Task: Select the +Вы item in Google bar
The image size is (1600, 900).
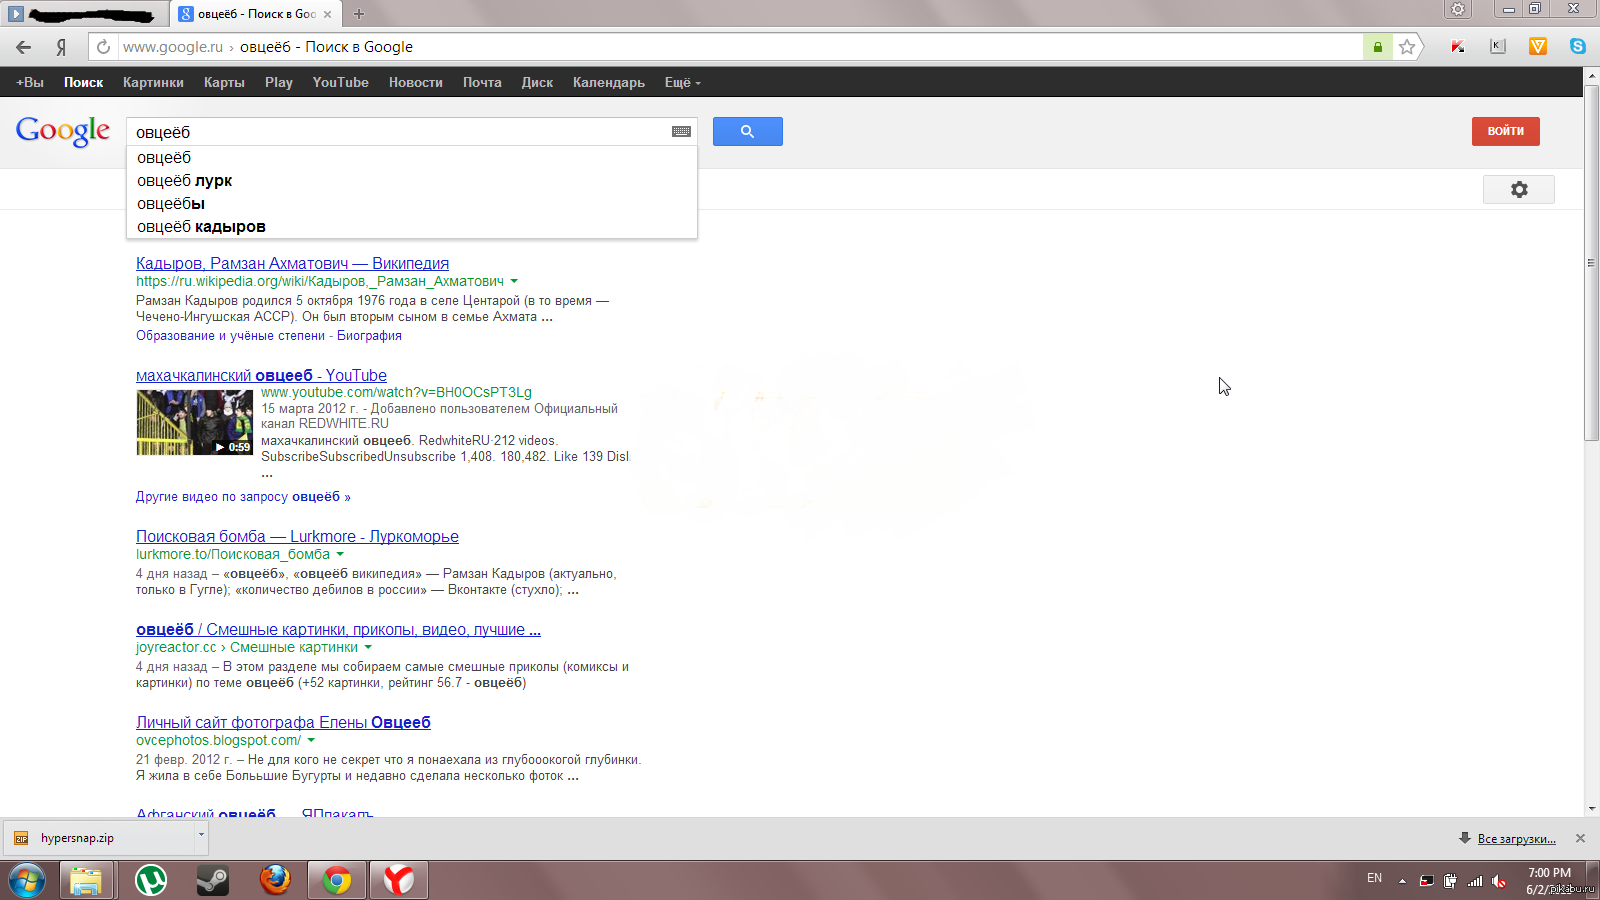Action: point(30,83)
